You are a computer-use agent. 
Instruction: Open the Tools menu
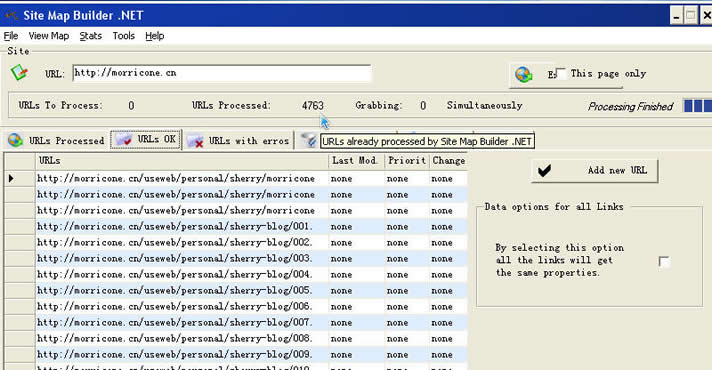[124, 36]
